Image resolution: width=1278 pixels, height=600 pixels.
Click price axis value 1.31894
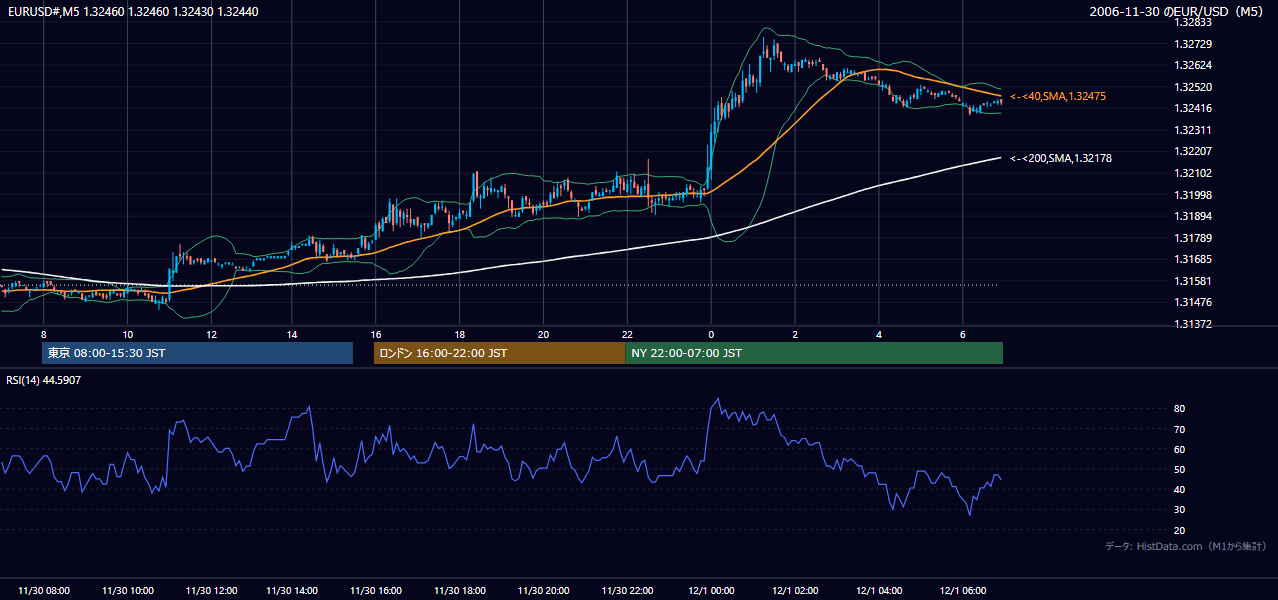click(1194, 216)
